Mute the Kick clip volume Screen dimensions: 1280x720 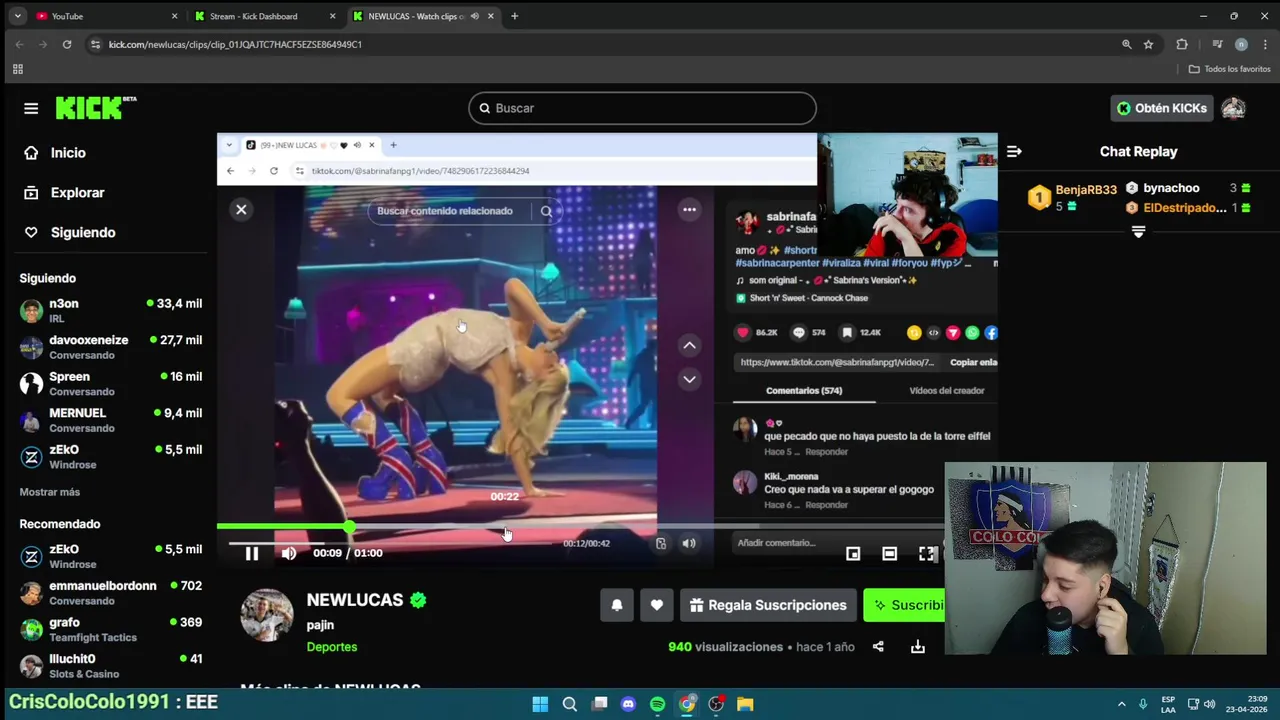[x=289, y=553]
